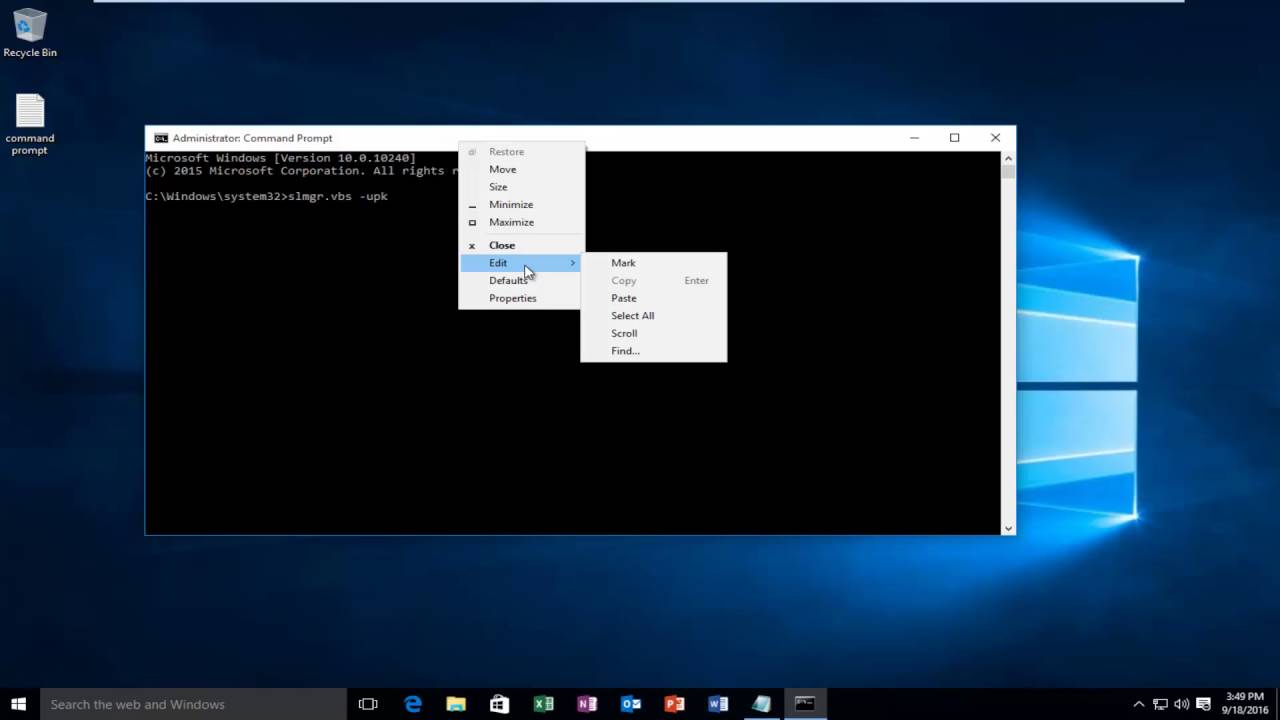Show hidden system tray icons
The height and width of the screenshot is (720, 1280).
[1139, 704]
